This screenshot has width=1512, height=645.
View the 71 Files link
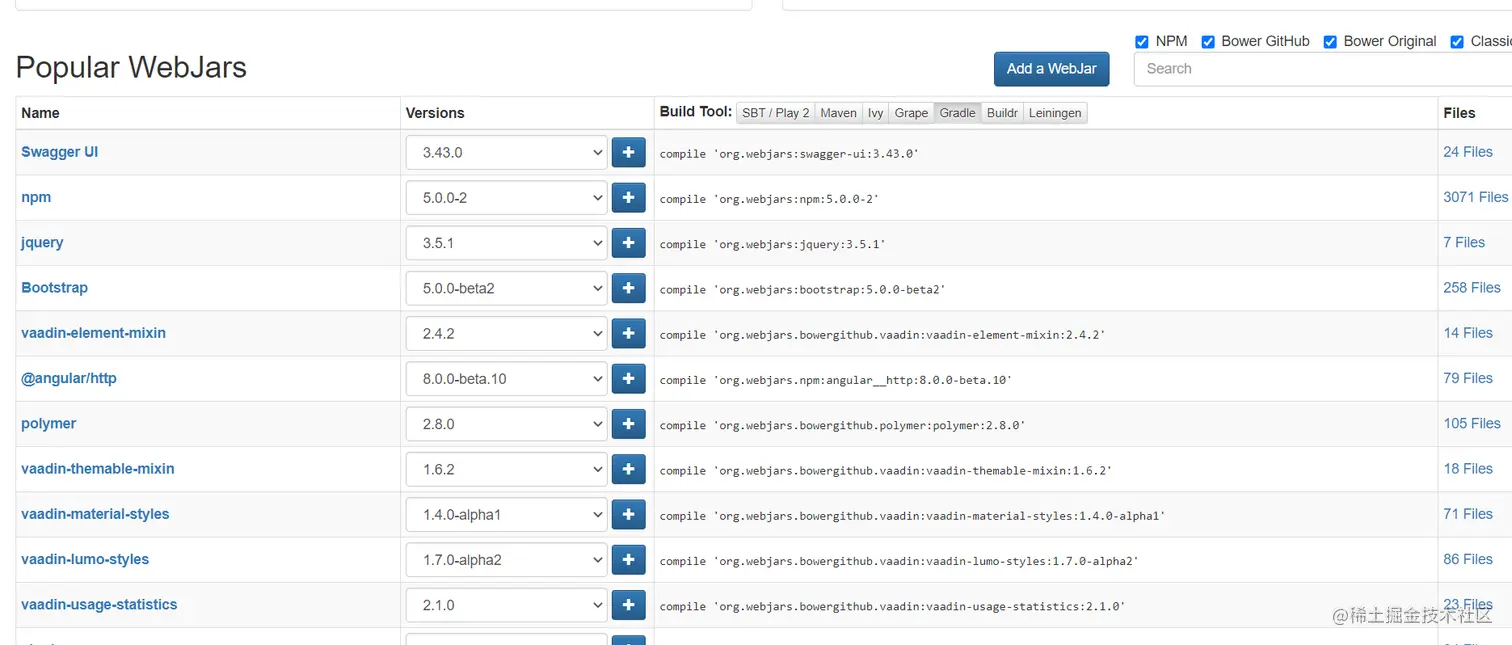pos(1468,514)
